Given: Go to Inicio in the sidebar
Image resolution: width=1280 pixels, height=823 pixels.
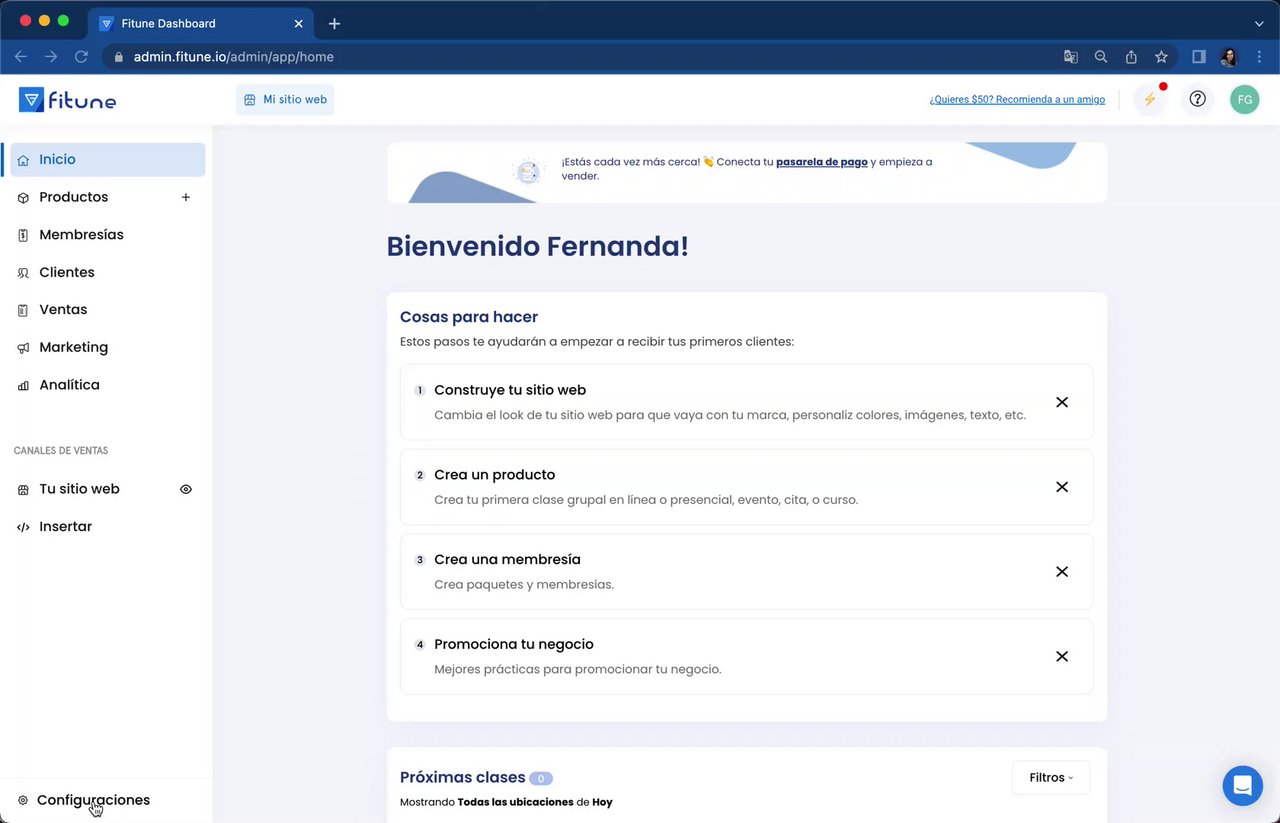Looking at the screenshot, I should click(107, 160).
